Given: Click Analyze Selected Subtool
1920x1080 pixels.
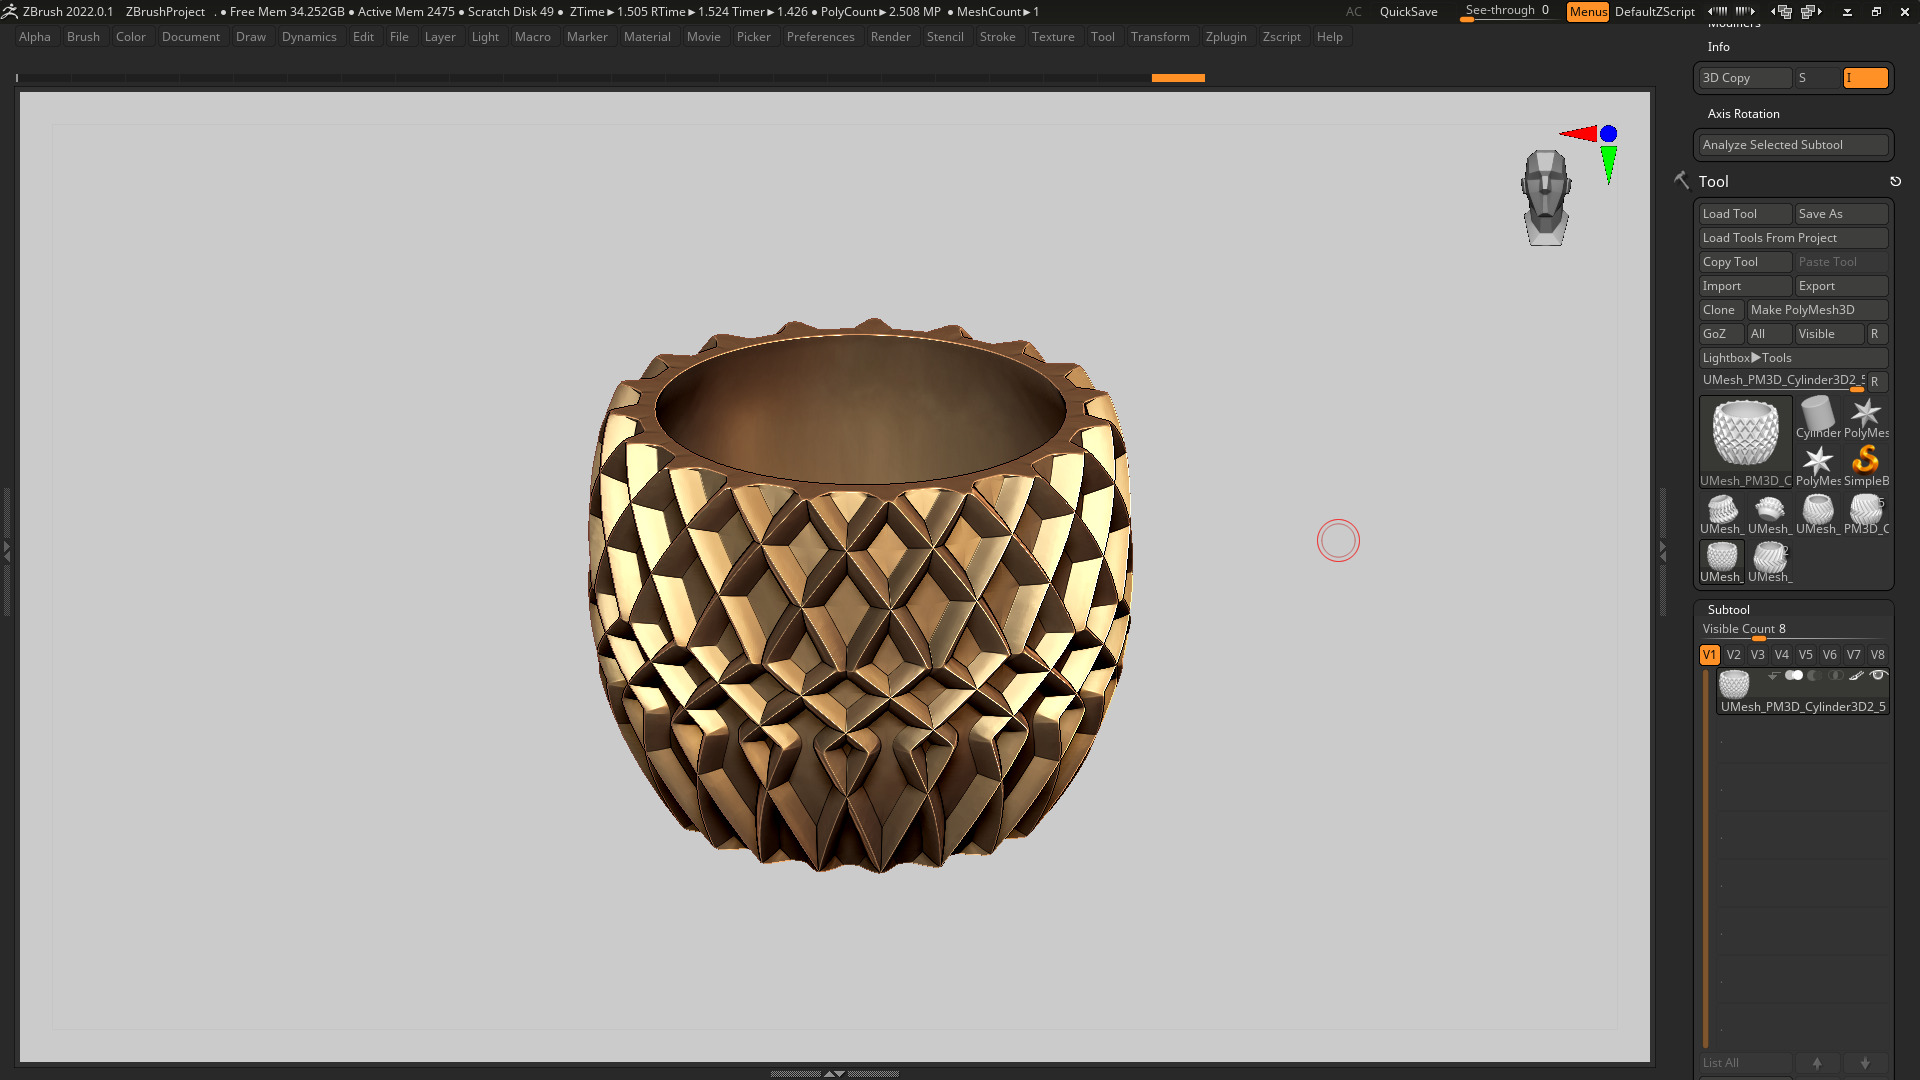Looking at the screenshot, I should click(x=1793, y=145).
